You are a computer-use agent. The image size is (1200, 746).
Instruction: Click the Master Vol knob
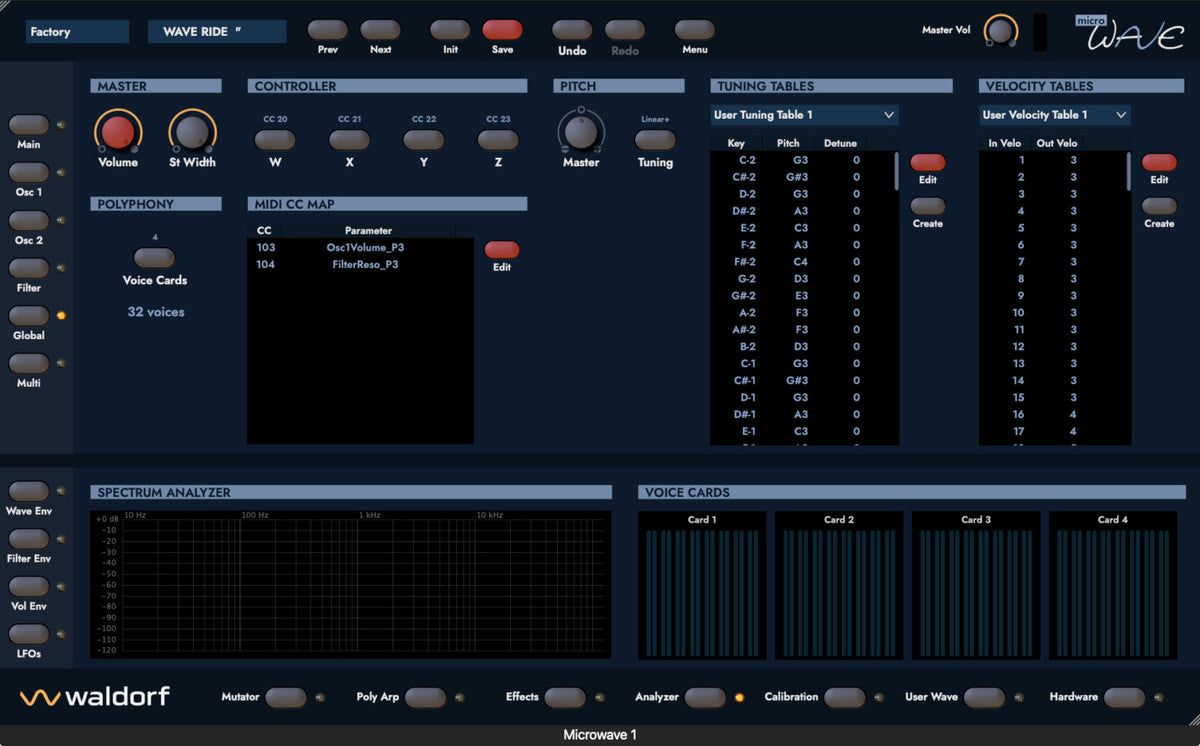click(1000, 30)
